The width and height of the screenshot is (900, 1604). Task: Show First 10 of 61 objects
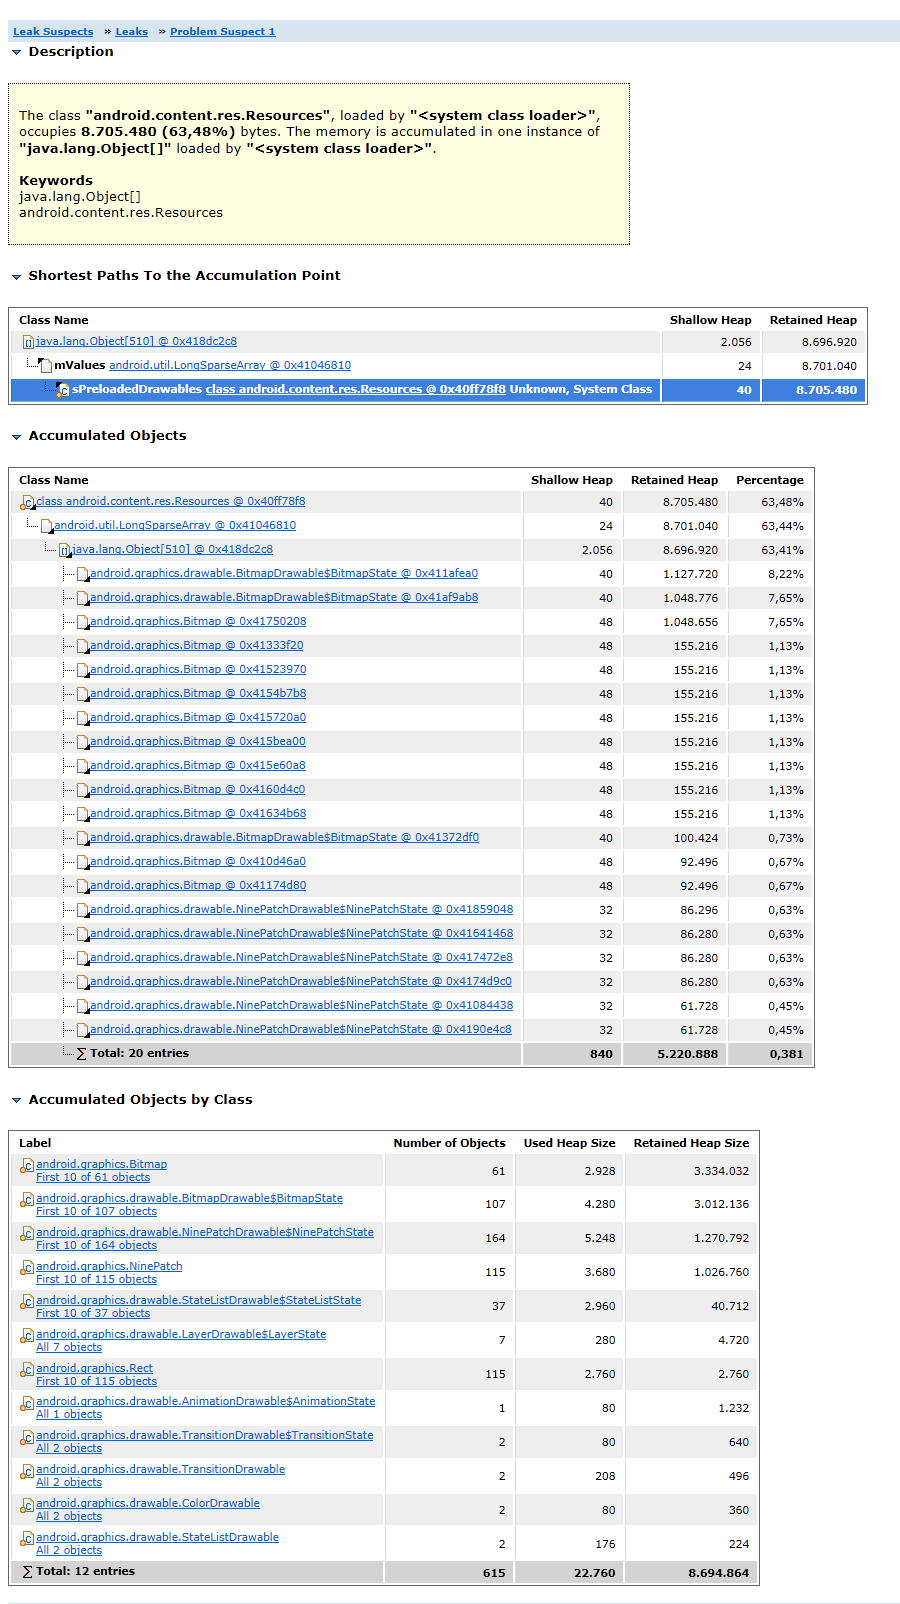tap(93, 1177)
